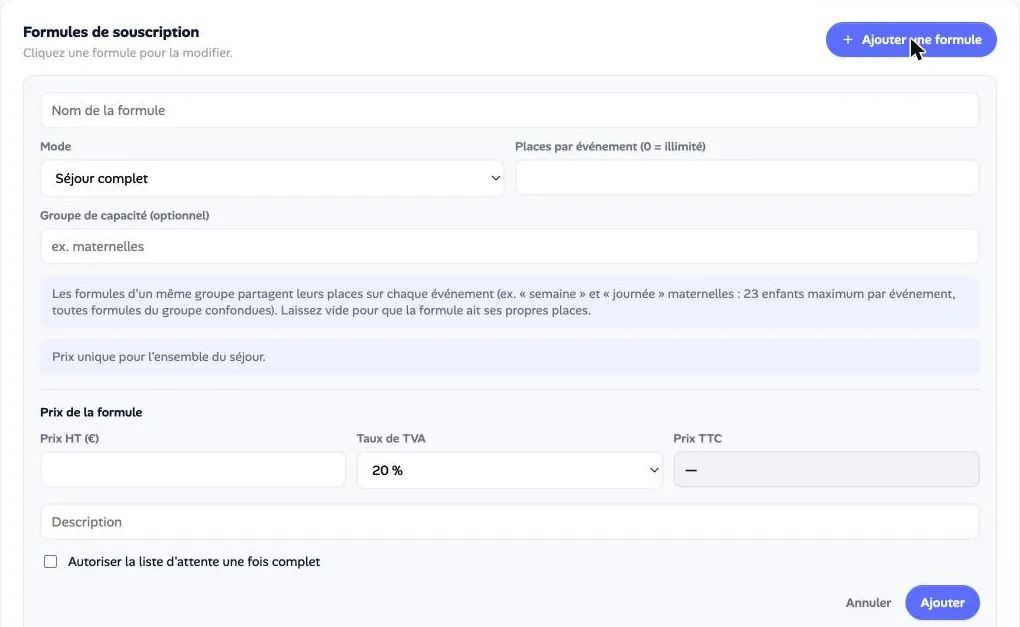This screenshot has width=1020, height=627.
Task: Select the "Groupe de capacité" text field
Action: coord(509,247)
